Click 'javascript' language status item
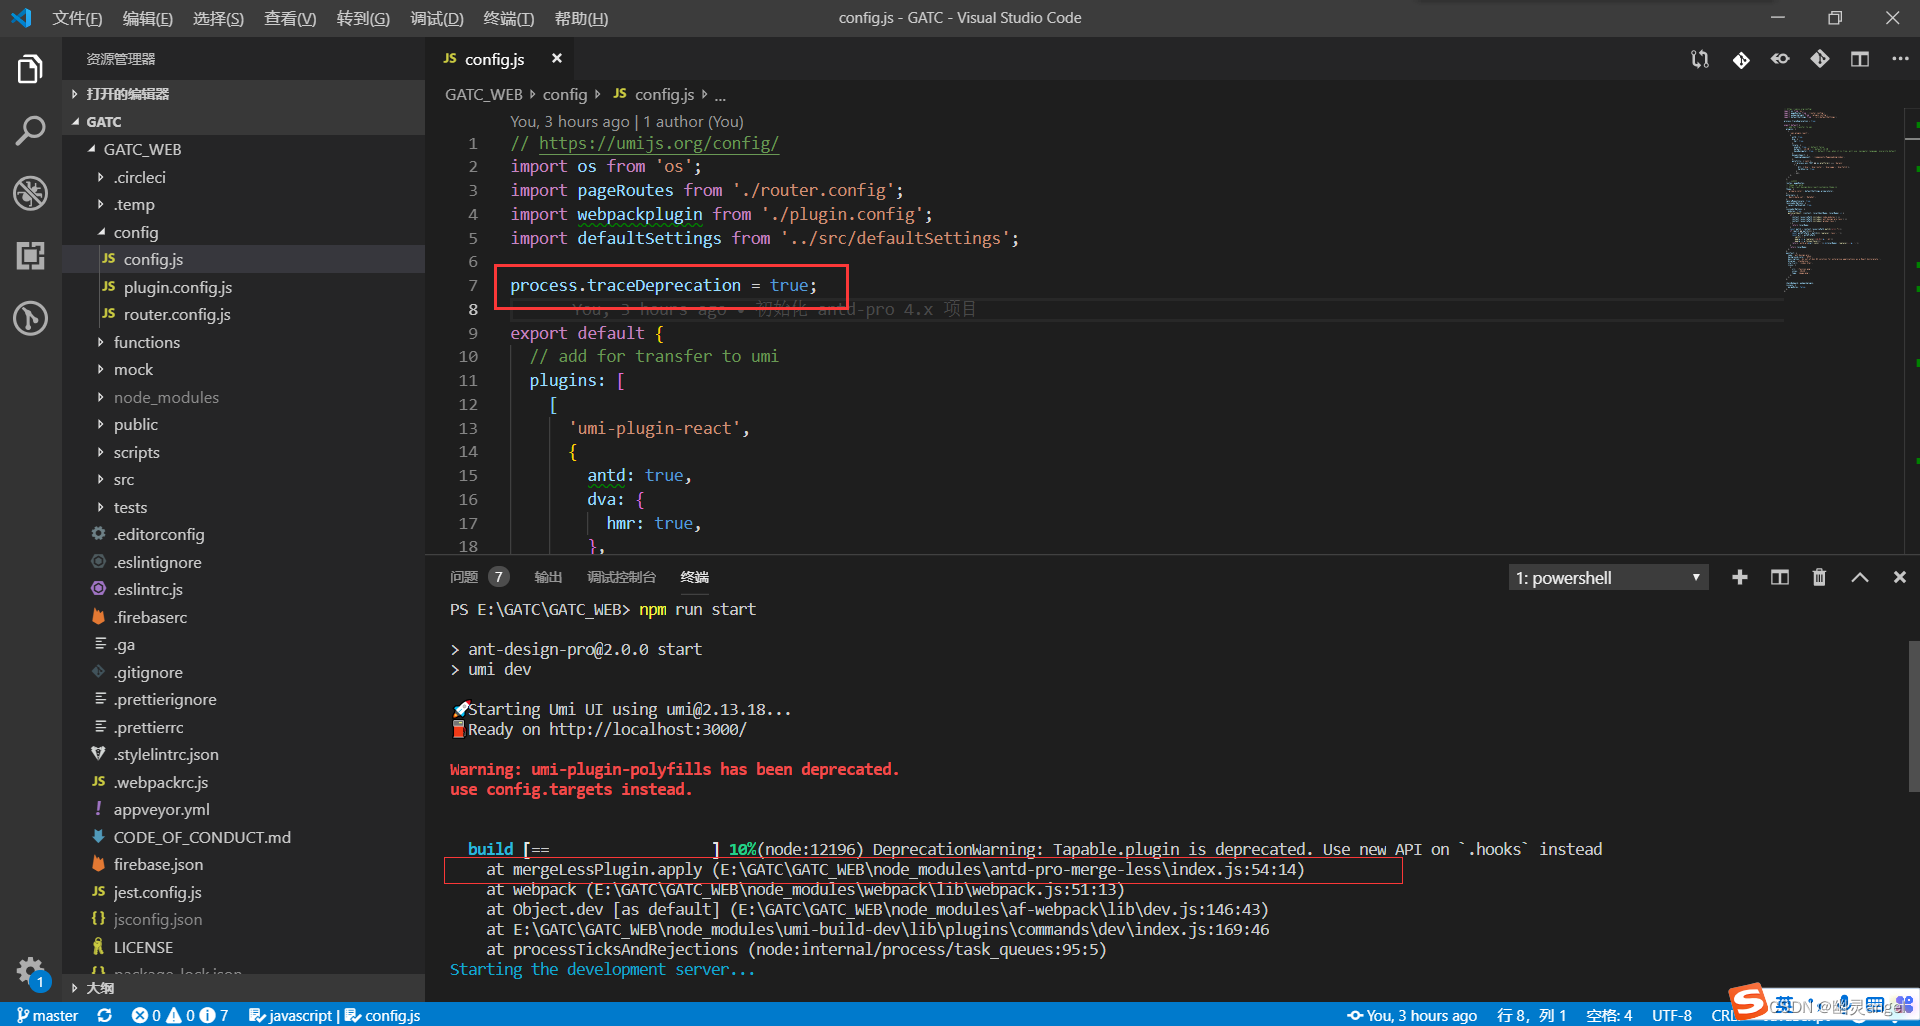 point(290,1015)
